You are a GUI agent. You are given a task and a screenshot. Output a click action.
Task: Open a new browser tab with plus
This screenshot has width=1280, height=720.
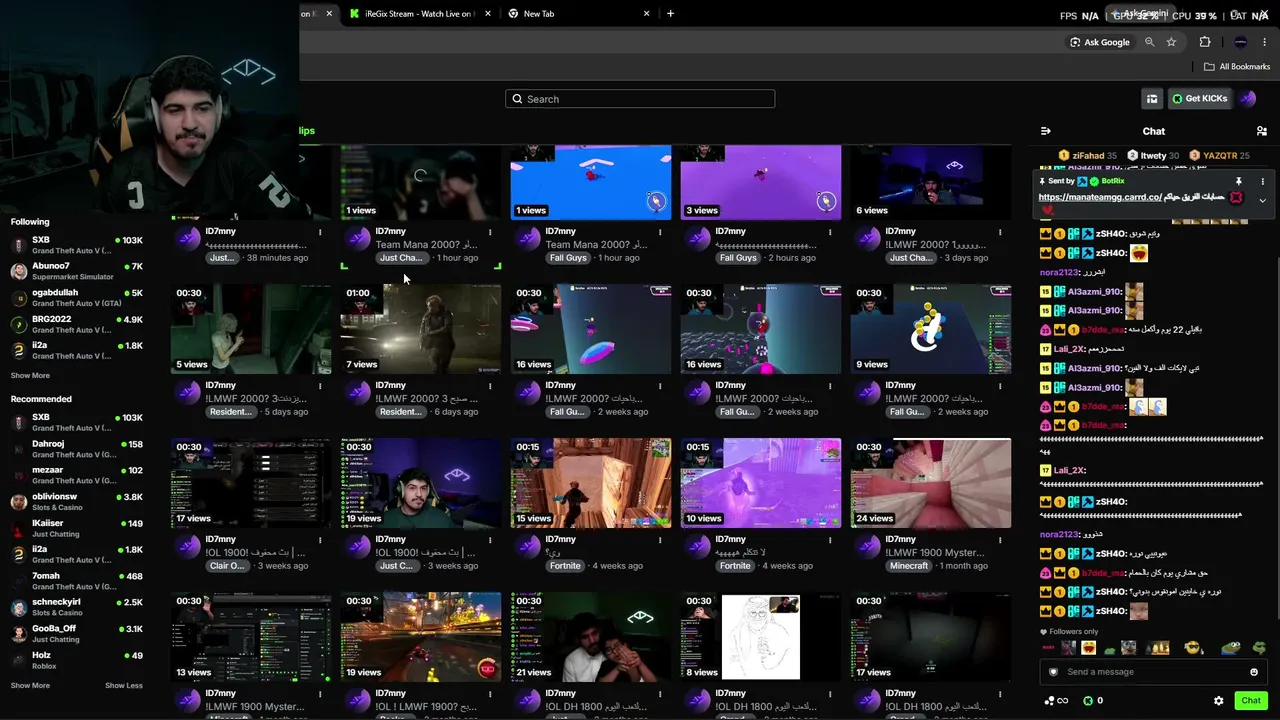pyautogui.click(x=670, y=14)
